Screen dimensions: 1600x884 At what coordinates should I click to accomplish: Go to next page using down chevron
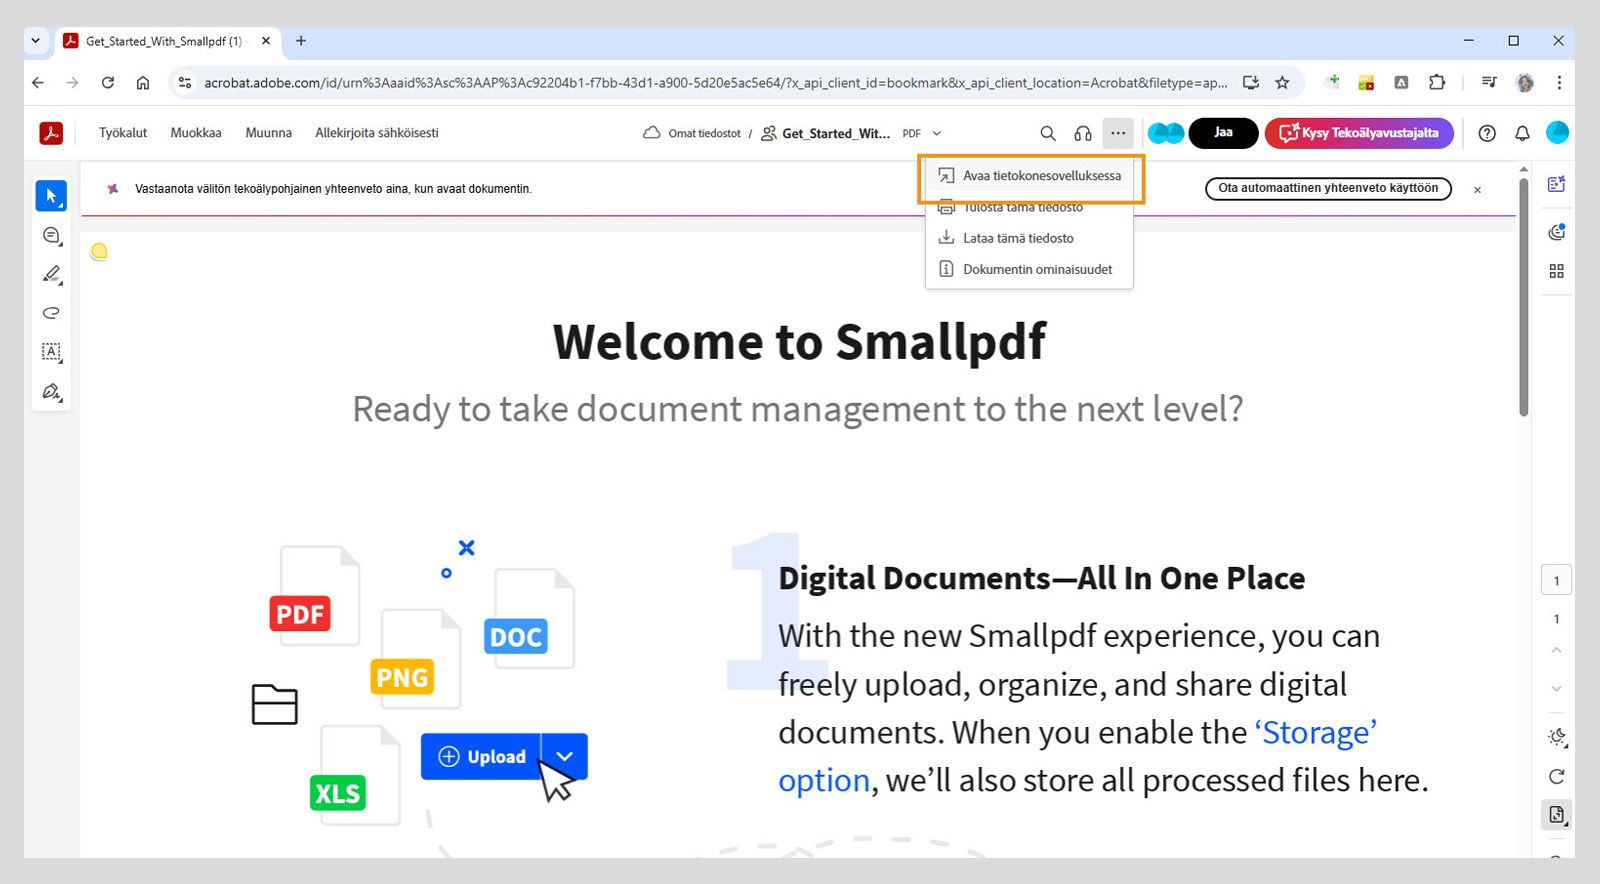1556,688
